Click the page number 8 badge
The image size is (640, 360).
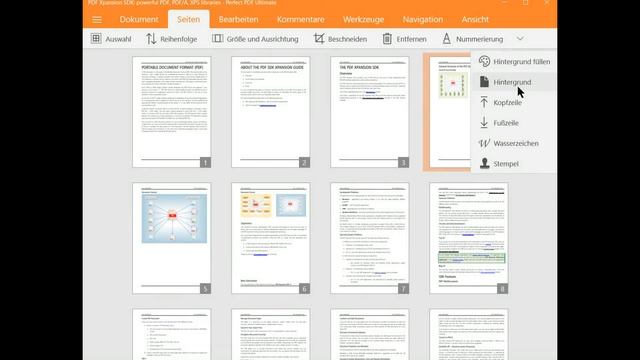click(x=502, y=289)
